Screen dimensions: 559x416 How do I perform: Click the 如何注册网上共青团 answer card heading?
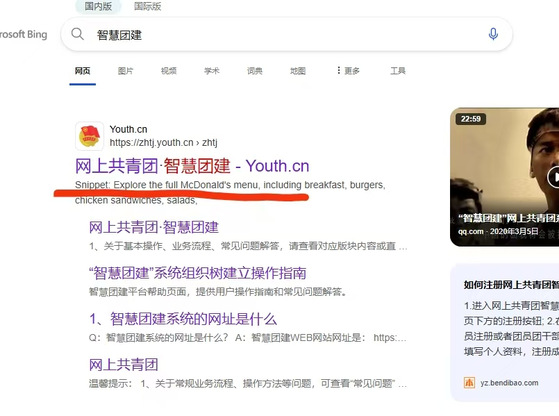[511, 285]
